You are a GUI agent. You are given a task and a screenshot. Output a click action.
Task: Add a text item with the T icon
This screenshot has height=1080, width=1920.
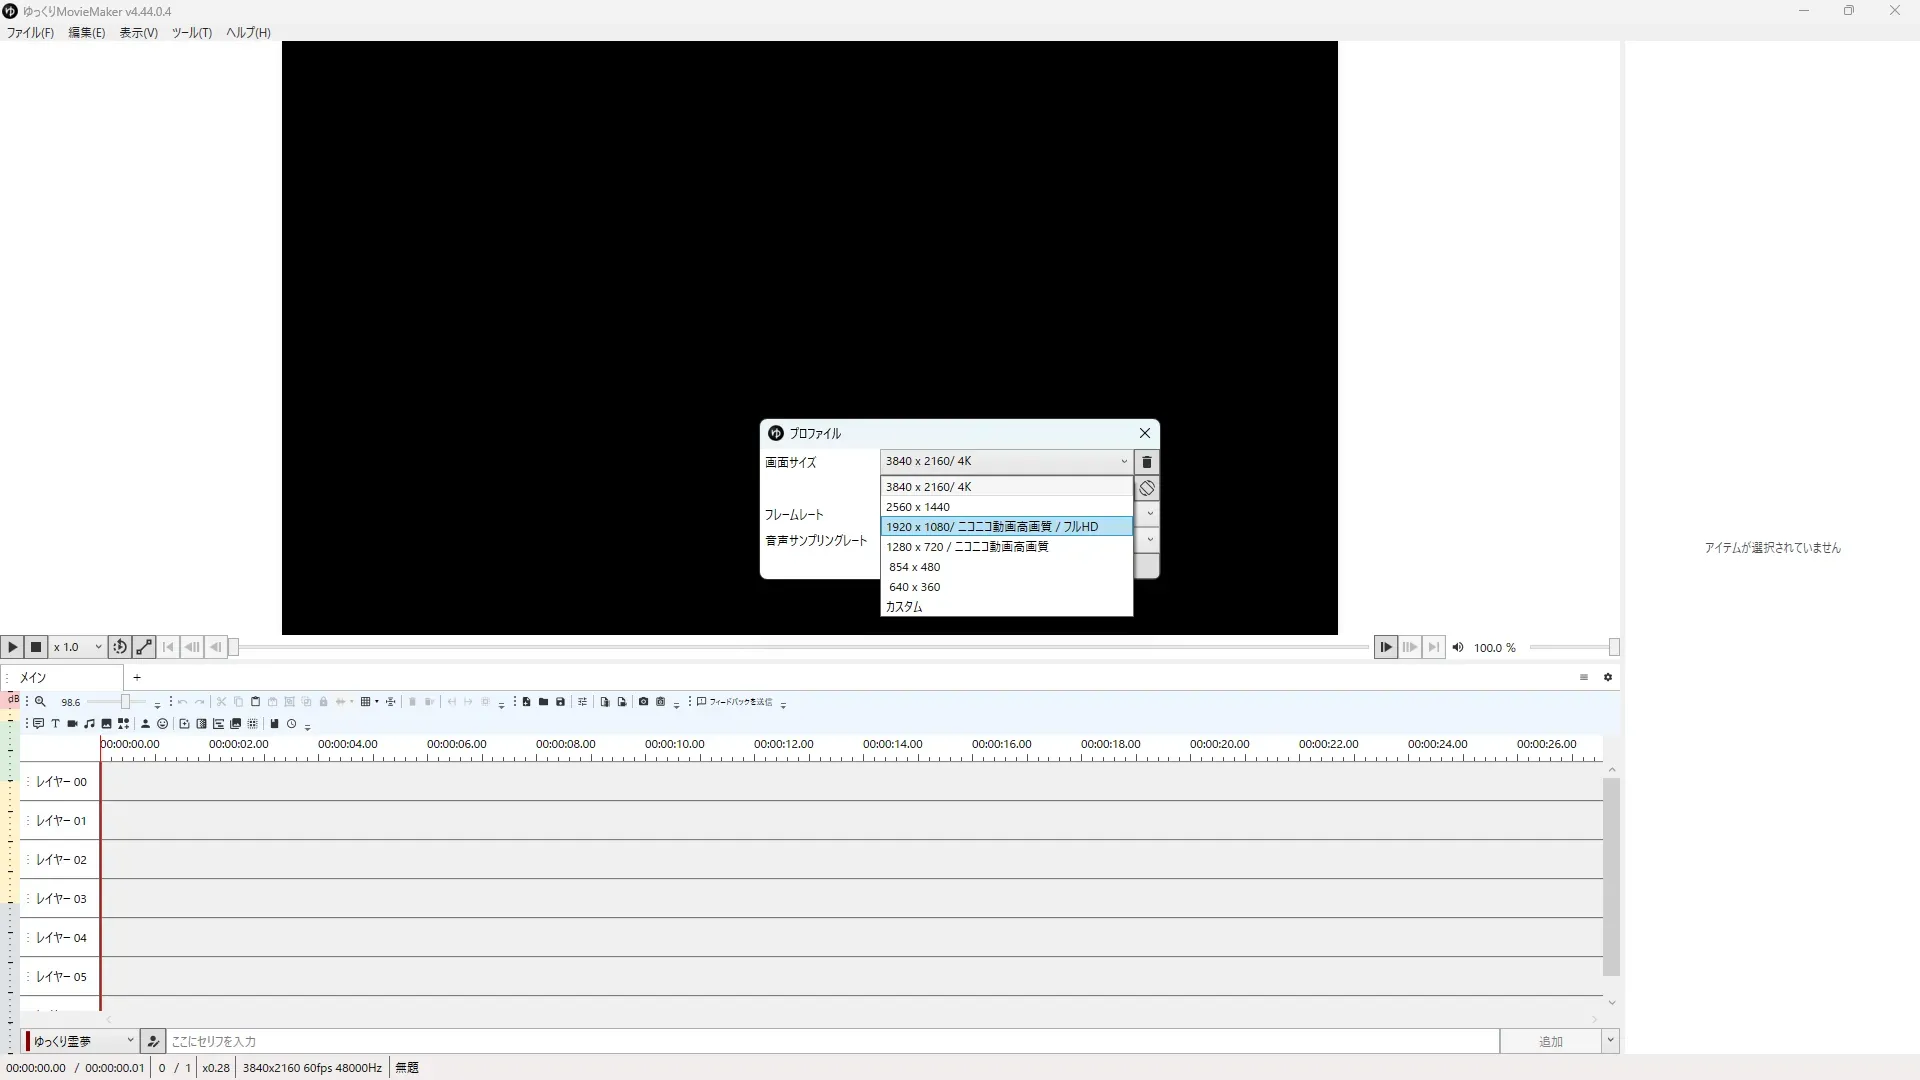55,724
